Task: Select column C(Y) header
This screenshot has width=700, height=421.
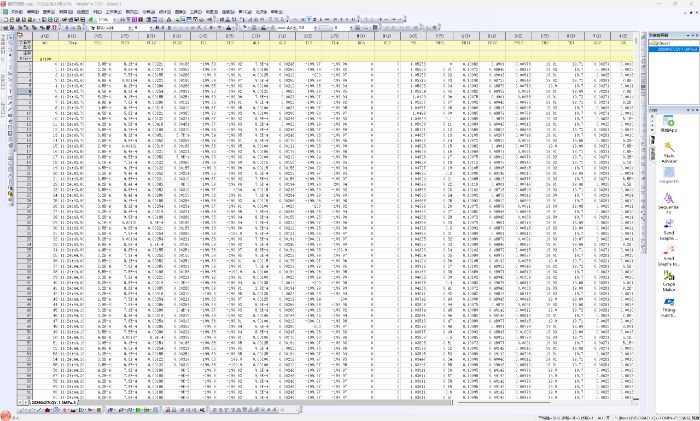Action: 98,36
